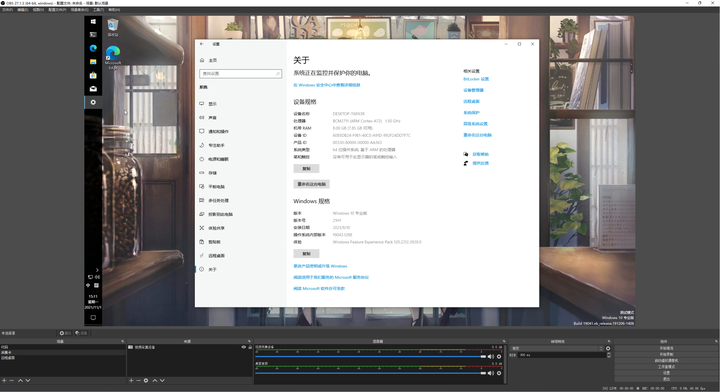Move the selected scene down
The width and height of the screenshot is (720, 392).
coord(28,381)
